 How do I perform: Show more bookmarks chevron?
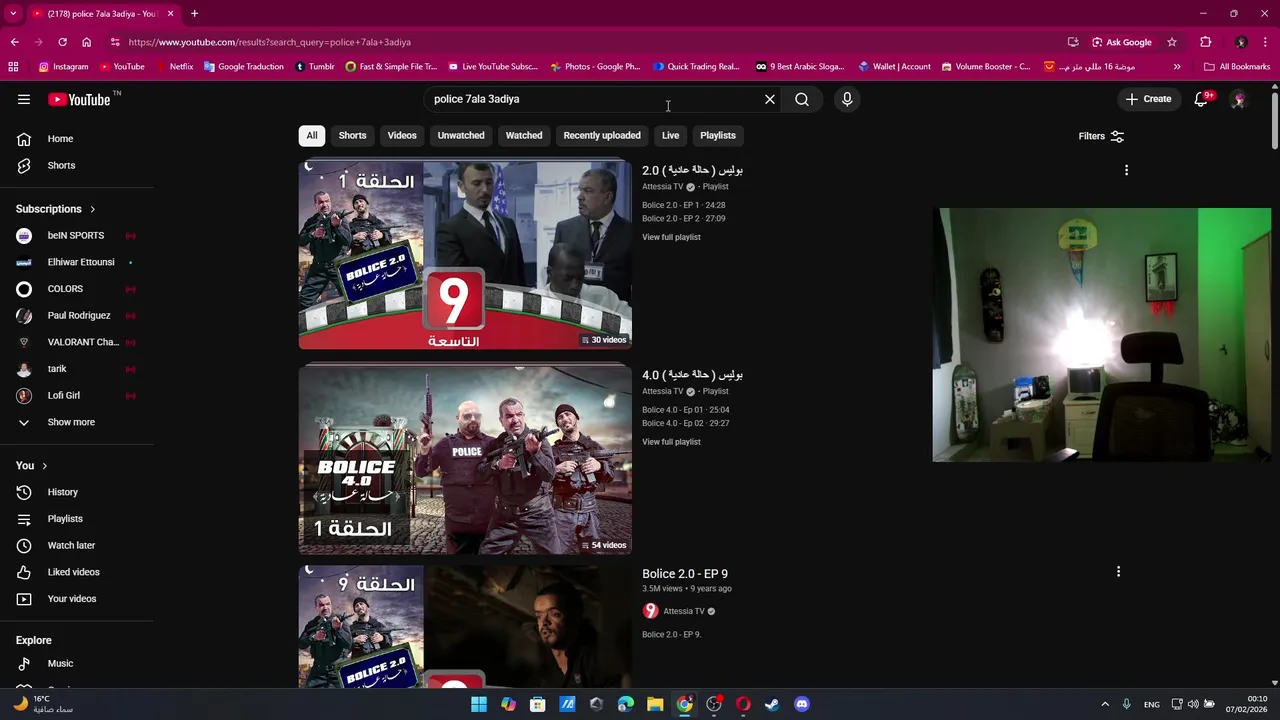pos(1177,67)
